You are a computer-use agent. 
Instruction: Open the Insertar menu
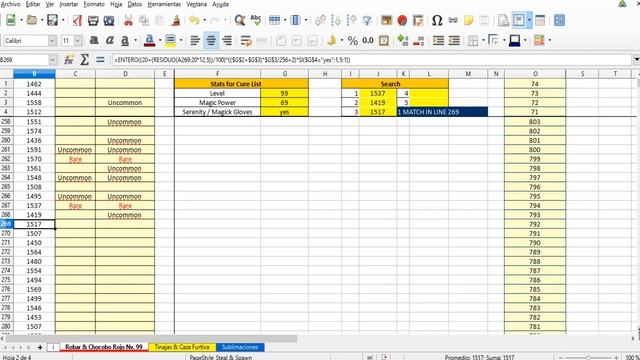(69, 4)
